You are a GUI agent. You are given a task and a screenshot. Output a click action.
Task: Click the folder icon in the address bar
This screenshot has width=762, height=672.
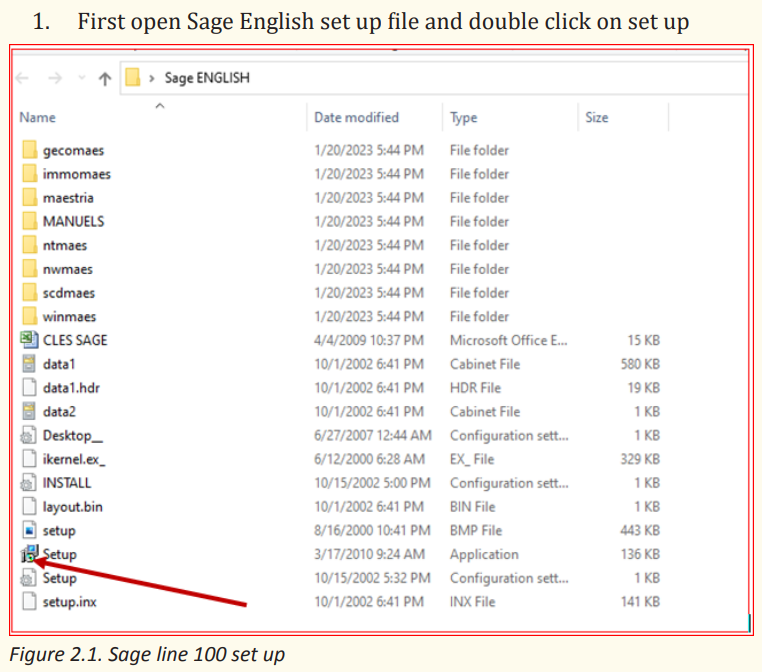click(x=133, y=77)
